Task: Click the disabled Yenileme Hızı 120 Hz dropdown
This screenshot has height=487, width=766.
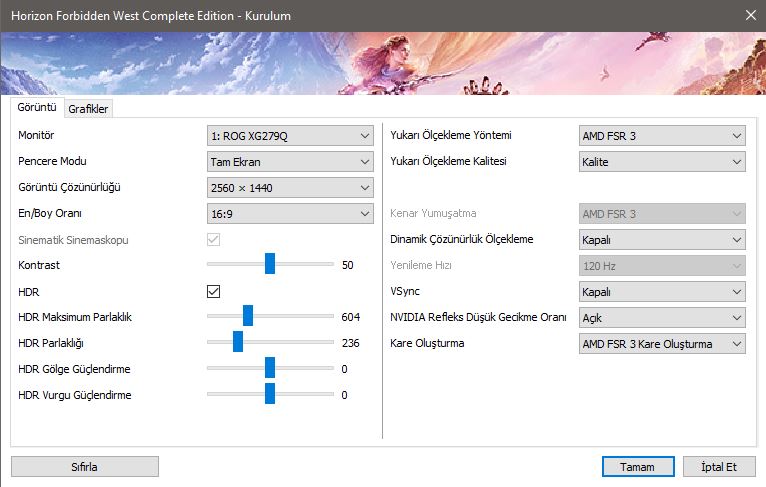Action: click(x=662, y=266)
